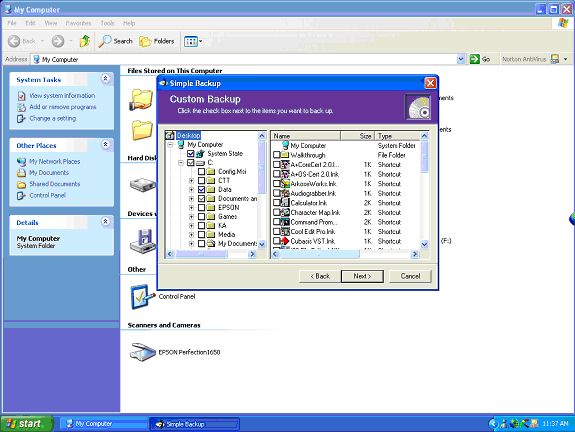Click the Back arrow in My Computer toolbar
Viewport: 575px width, 432px height.
(14, 41)
